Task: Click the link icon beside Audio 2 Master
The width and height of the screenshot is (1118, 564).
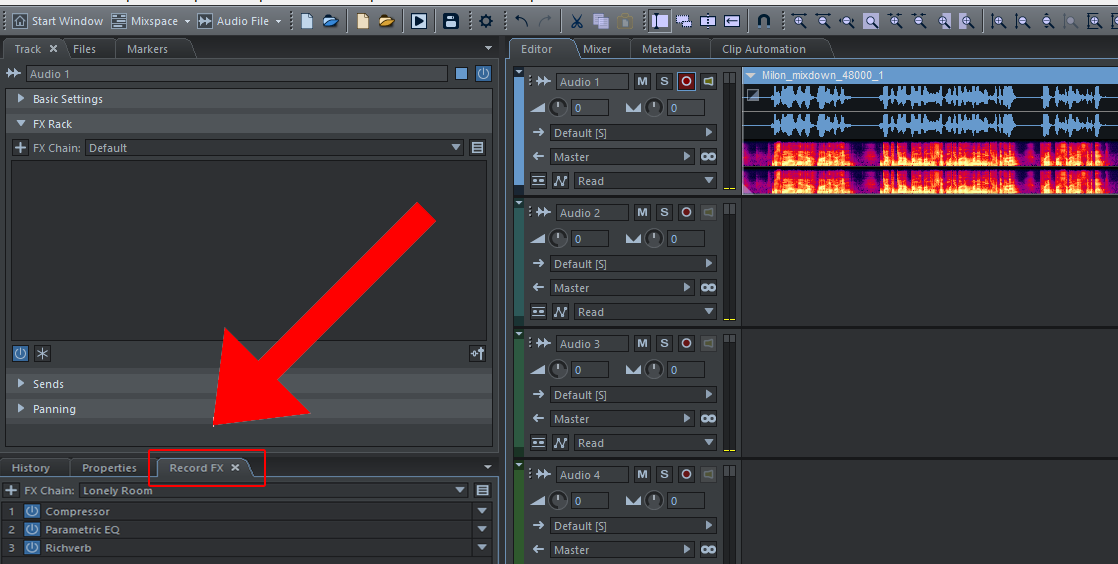Action: 708,288
